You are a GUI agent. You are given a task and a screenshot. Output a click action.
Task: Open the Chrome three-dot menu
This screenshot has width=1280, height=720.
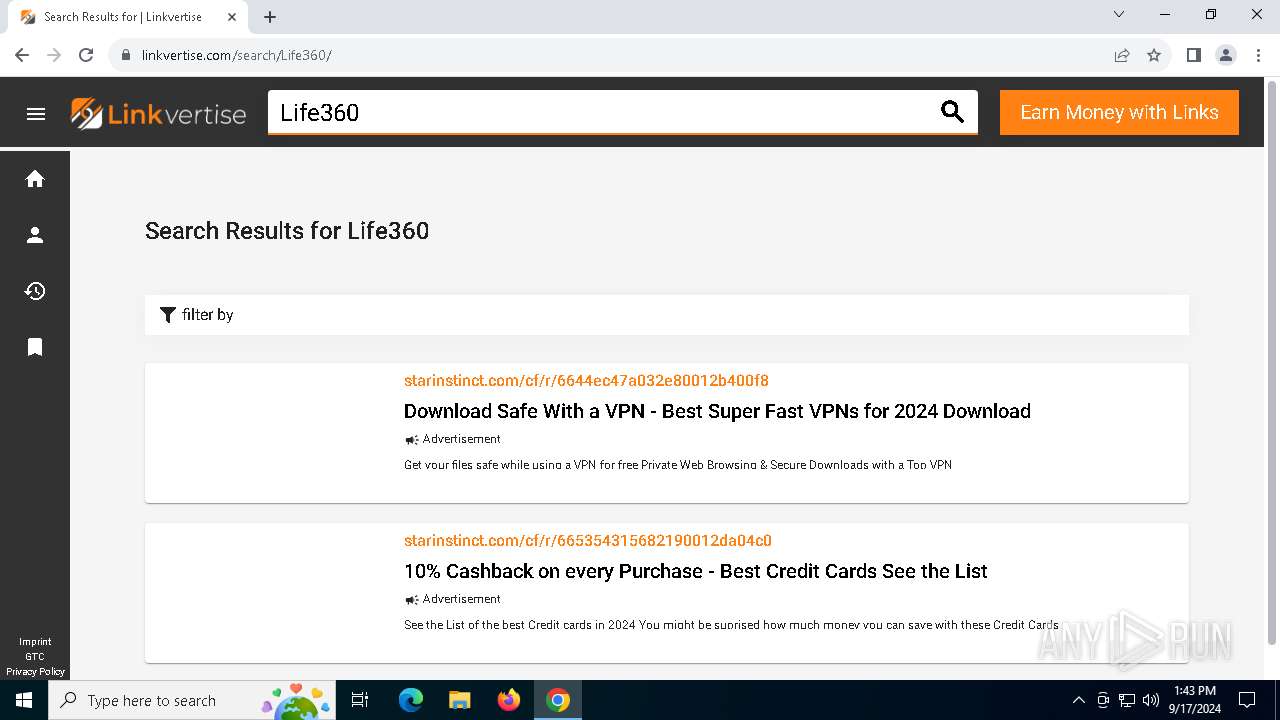tap(1258, 55)
